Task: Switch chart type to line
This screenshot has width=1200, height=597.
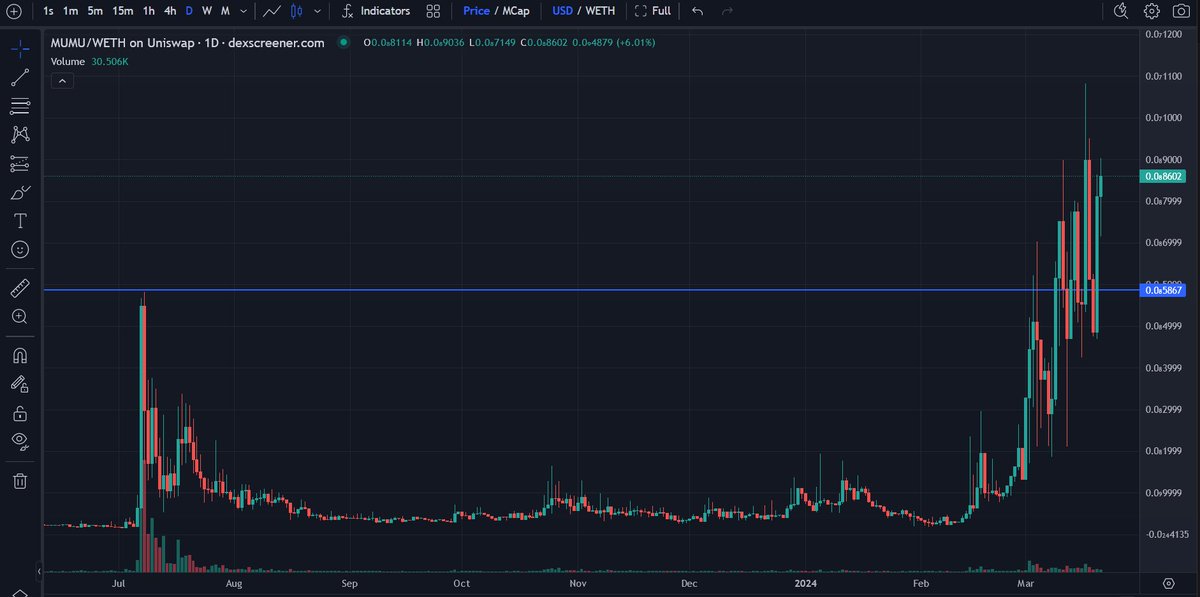Action: [272, 11]
